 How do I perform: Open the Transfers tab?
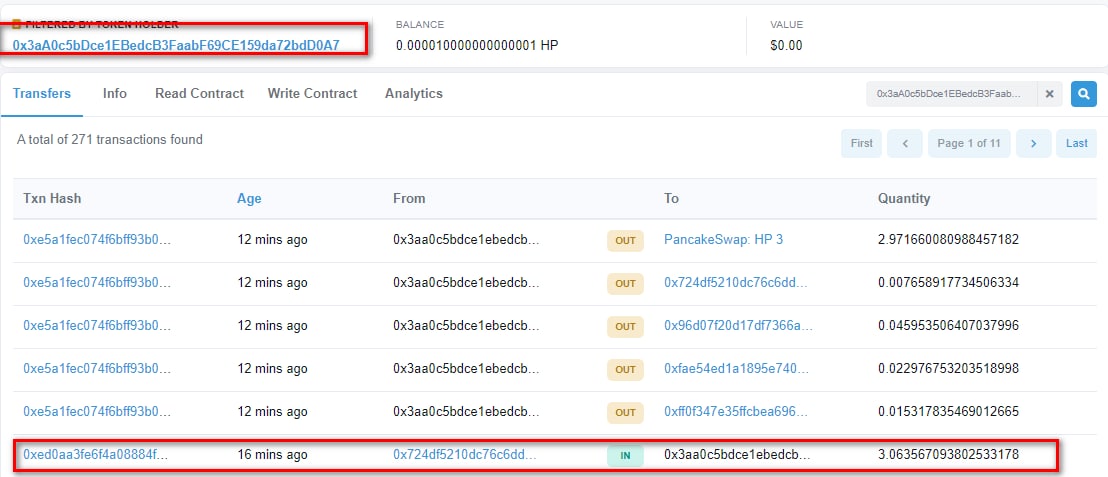[42, 93]
